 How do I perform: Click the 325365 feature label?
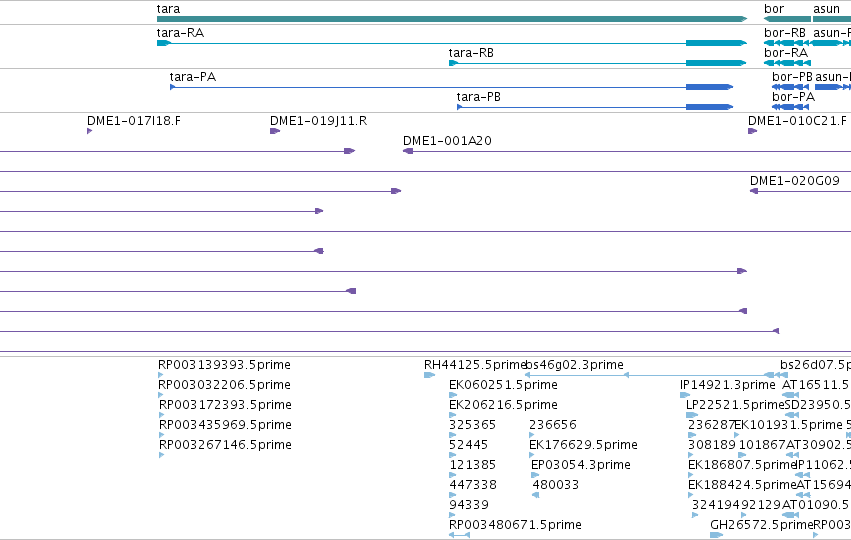[472, 424]
